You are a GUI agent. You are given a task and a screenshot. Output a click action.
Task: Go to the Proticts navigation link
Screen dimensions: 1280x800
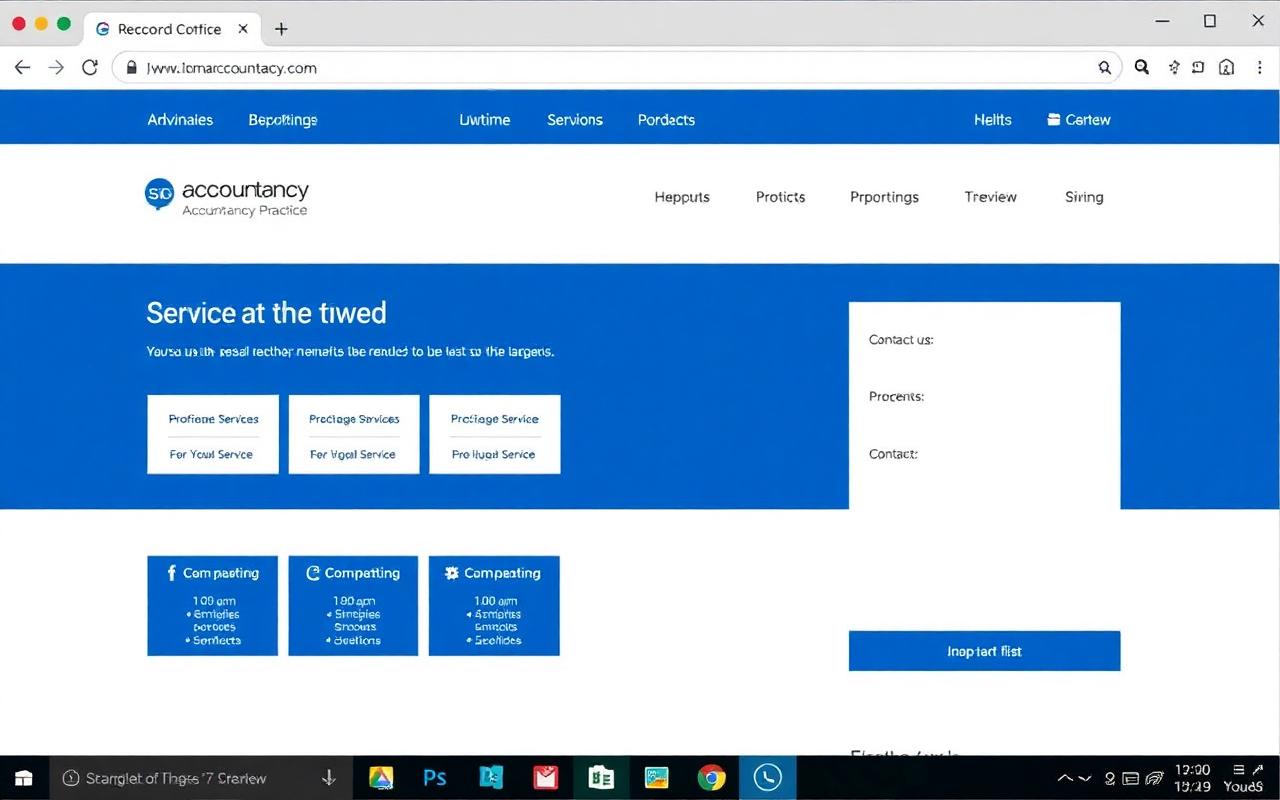(780, 197)
